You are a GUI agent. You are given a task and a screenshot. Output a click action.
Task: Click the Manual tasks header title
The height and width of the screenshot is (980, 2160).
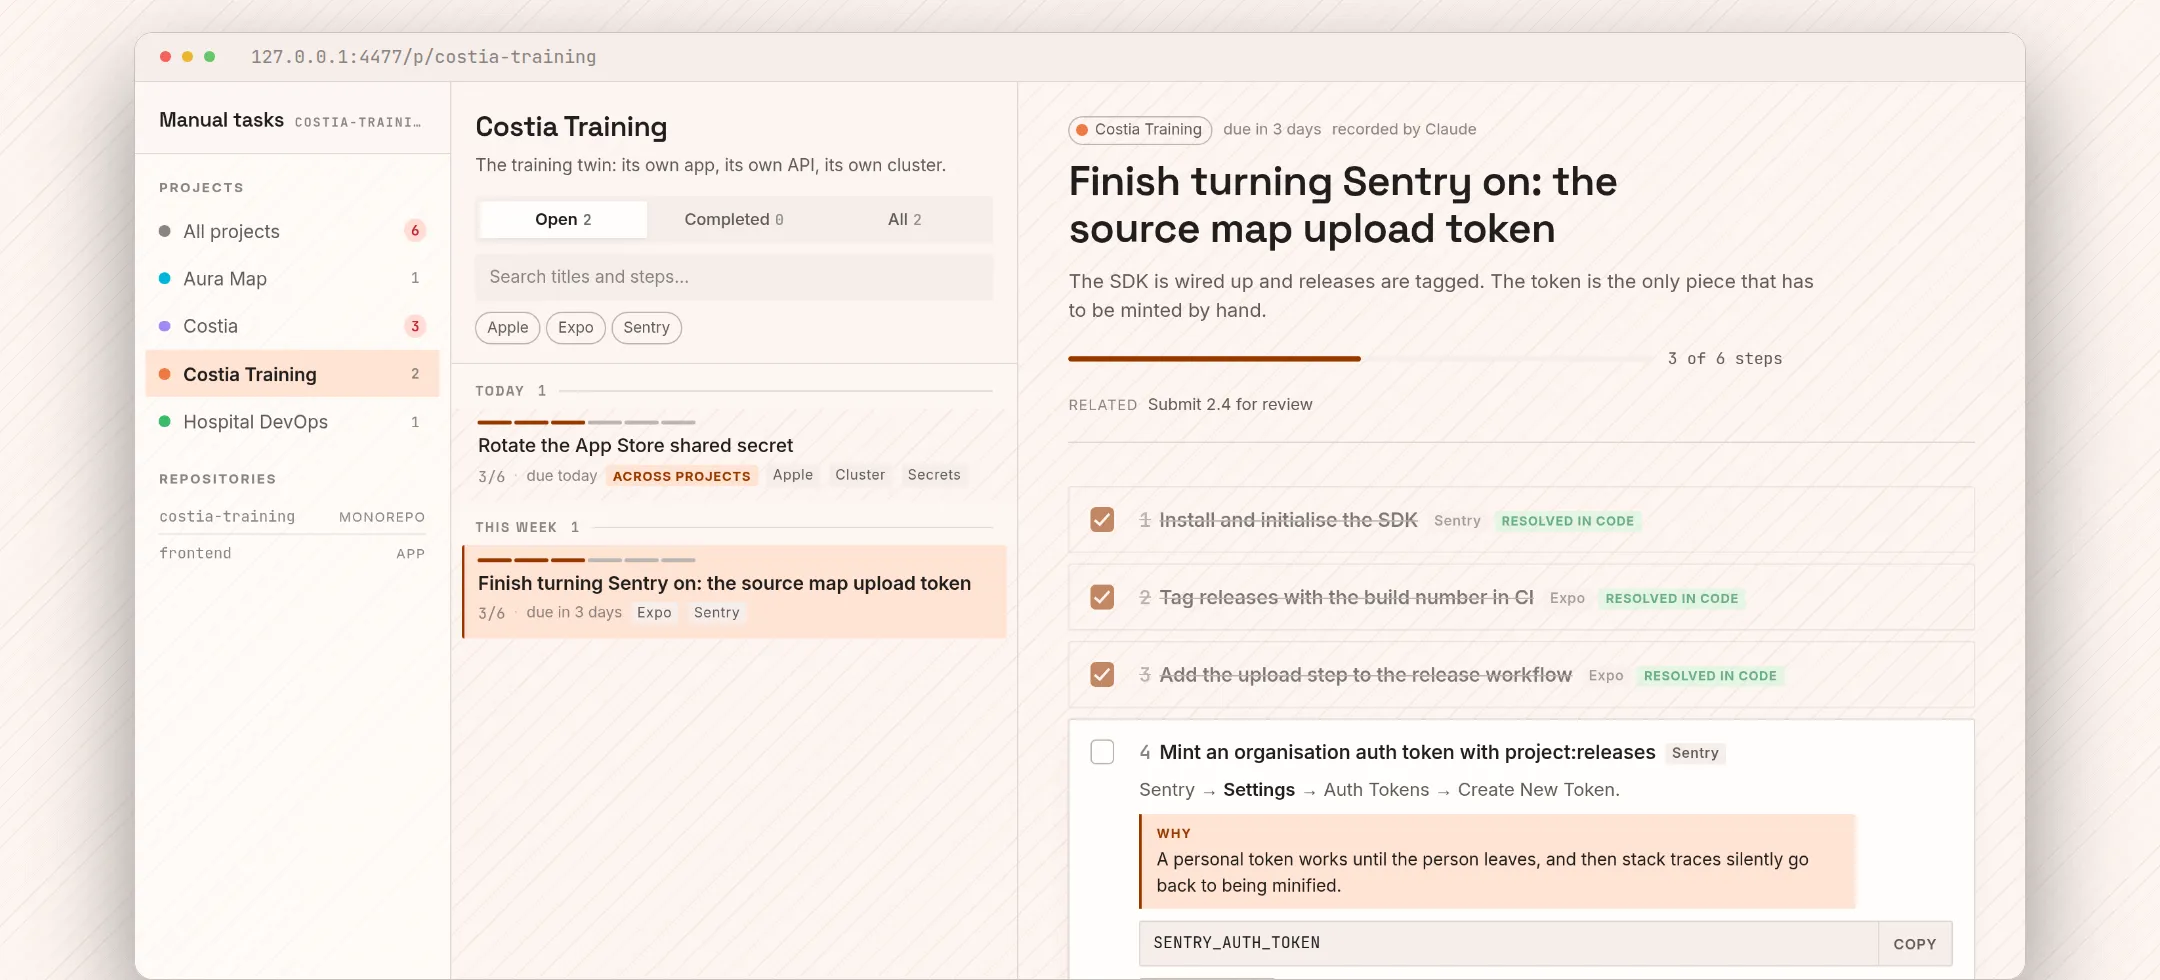pyautogui.click(x=221, y=120)
